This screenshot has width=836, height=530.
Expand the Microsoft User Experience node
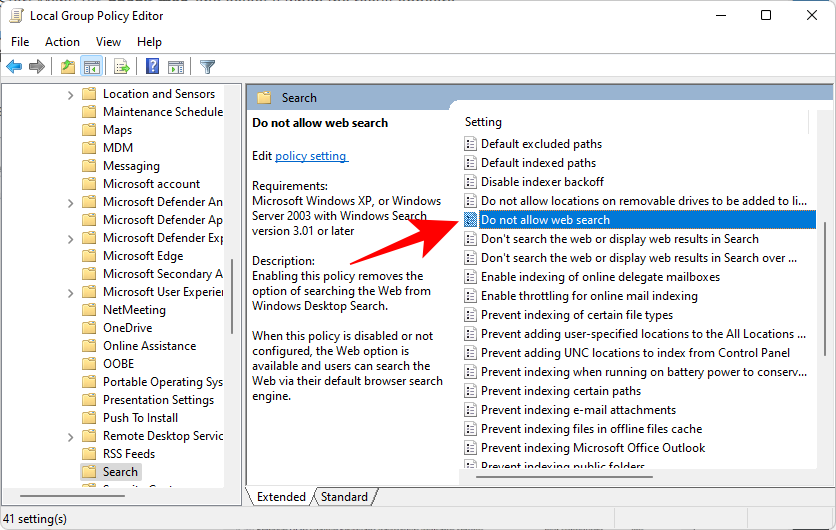[x=70, y=293]
